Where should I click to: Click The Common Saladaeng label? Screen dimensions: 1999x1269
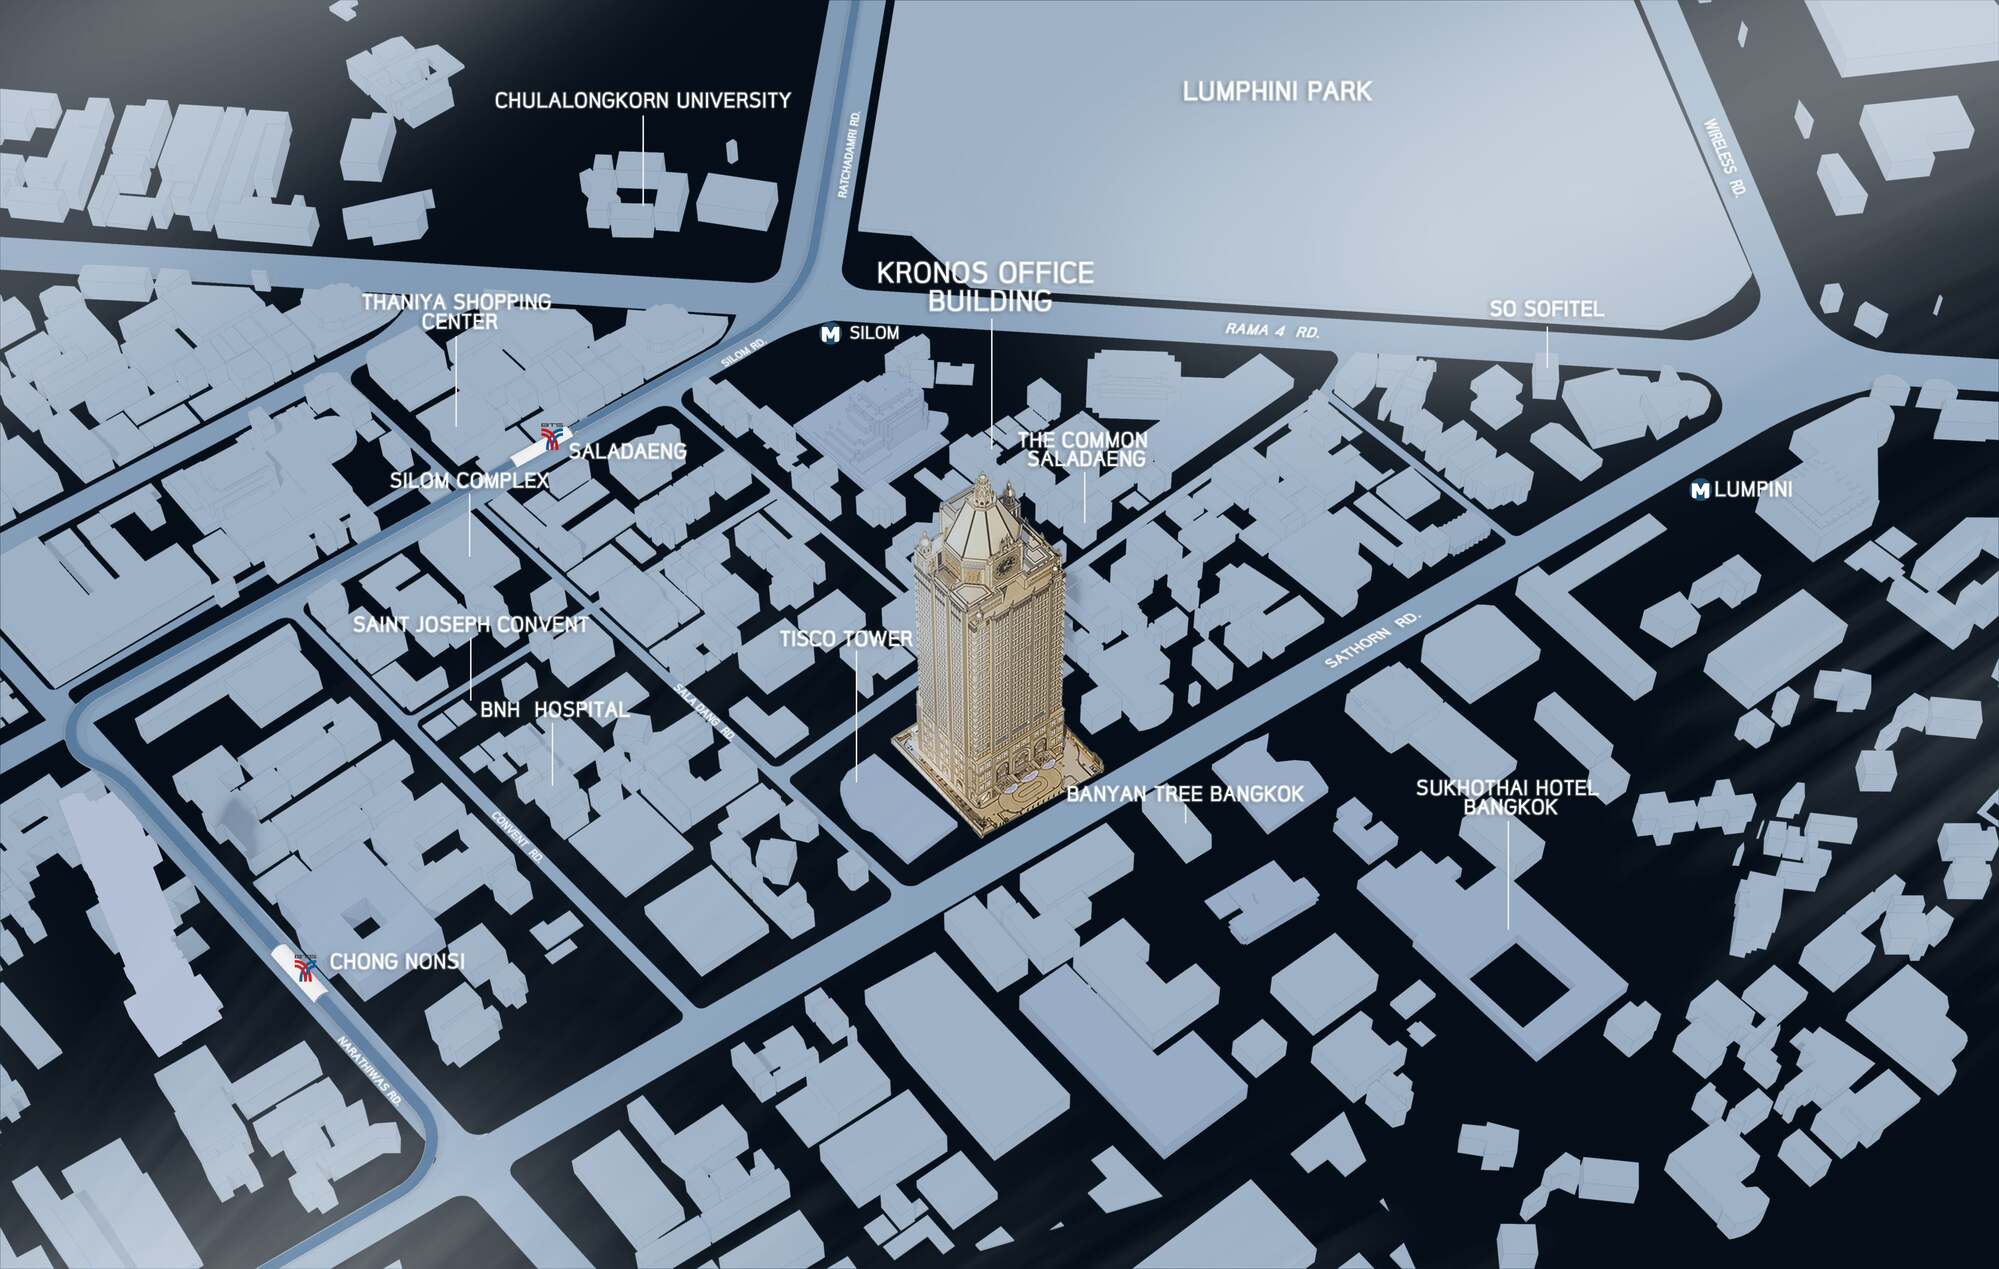1081,449
